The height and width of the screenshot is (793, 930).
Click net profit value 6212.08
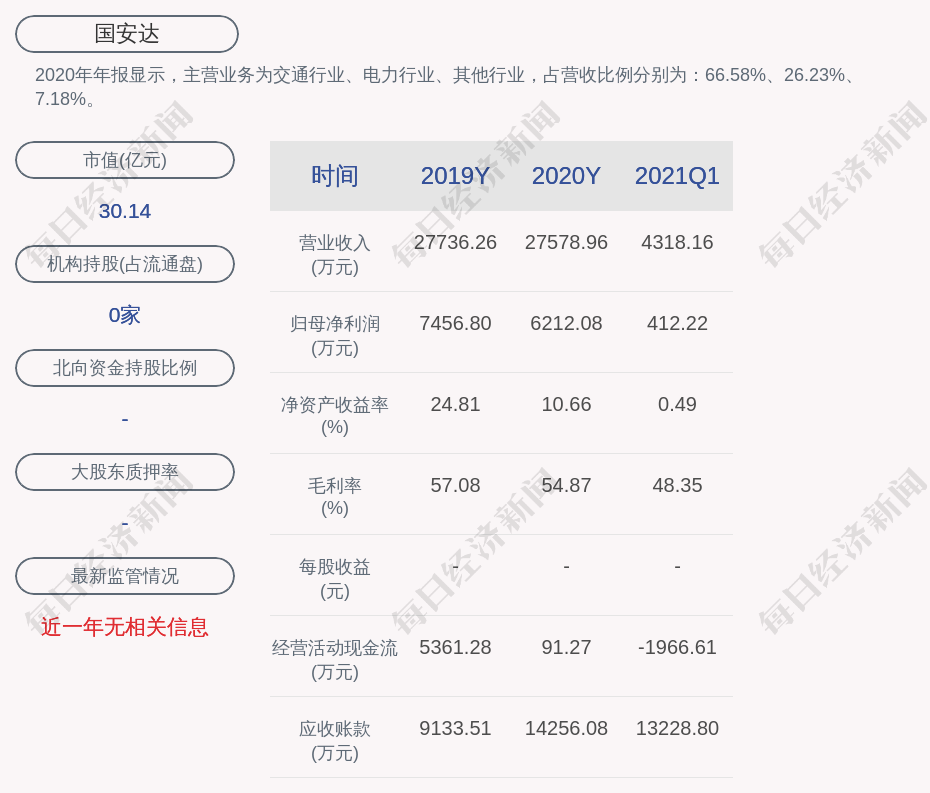(x=566, y=323)
